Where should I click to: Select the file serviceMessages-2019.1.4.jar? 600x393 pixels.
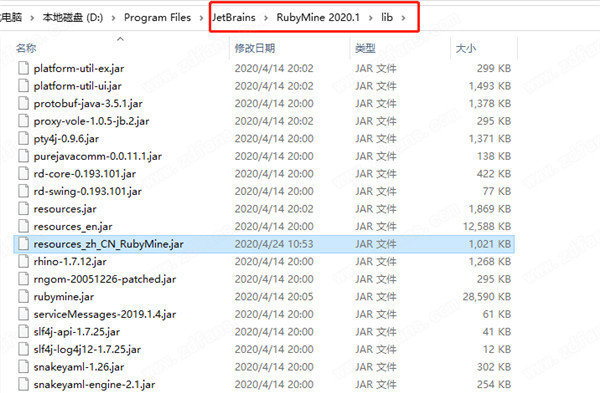point(105,315)
